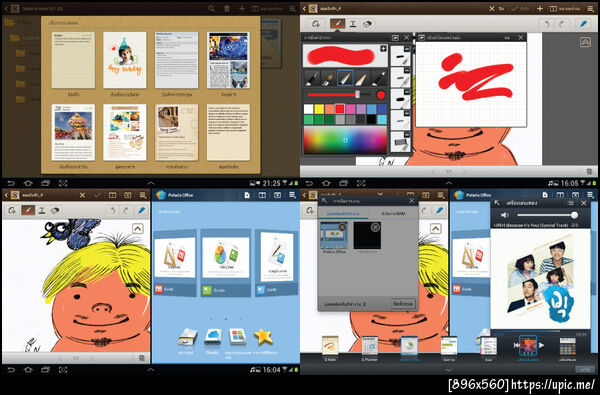This screenshot has height=395, width=600.
Task: Detach the brush settings panel via header icon
Action: pyautogui.click(x=395, y=38)
